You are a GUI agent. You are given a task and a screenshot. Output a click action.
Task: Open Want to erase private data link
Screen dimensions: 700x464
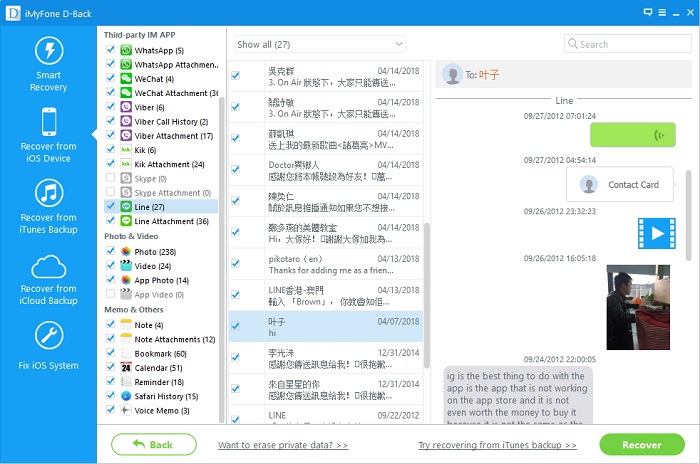(283, 445)
